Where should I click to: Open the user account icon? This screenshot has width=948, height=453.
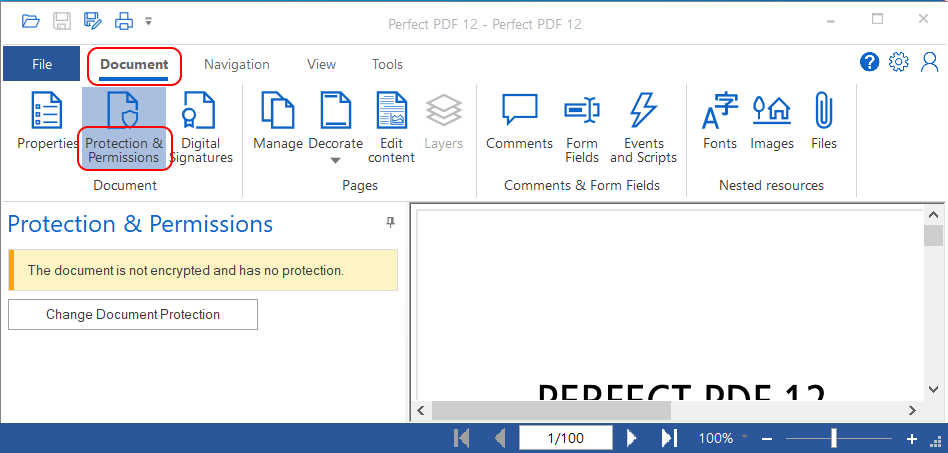pyautogui.click(x=929, y=62)
